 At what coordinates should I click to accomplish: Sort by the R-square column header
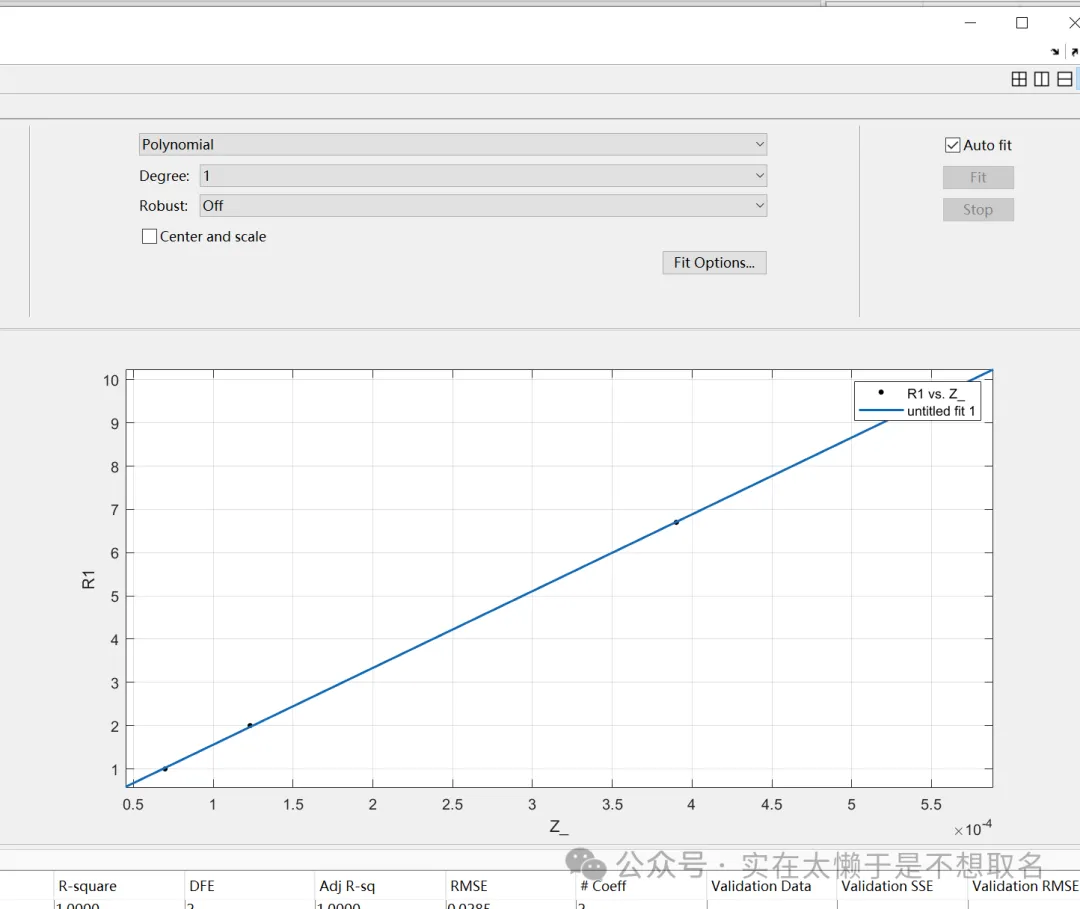pyautogui.click(x=88, y=885)
